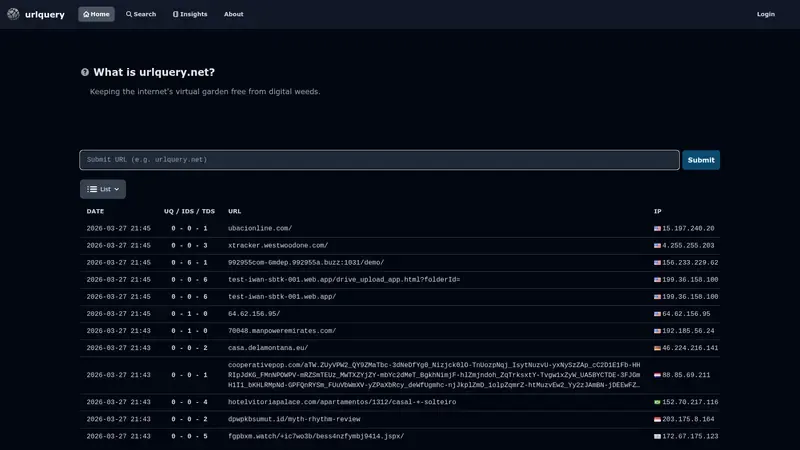Viewport: 800px width, 450px height.
Task: Open the hotelvitoriapalace.com apartamentos entry
Action: (342, 402)
